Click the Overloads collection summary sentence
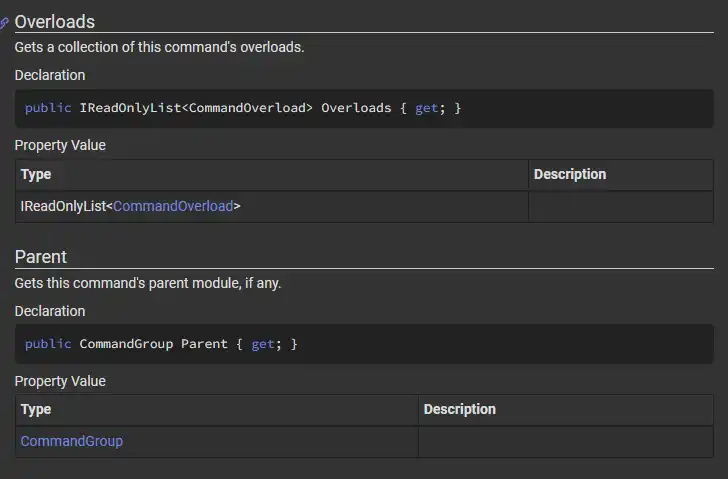This screenshot has width=728, height=479. tap(159, 47)
